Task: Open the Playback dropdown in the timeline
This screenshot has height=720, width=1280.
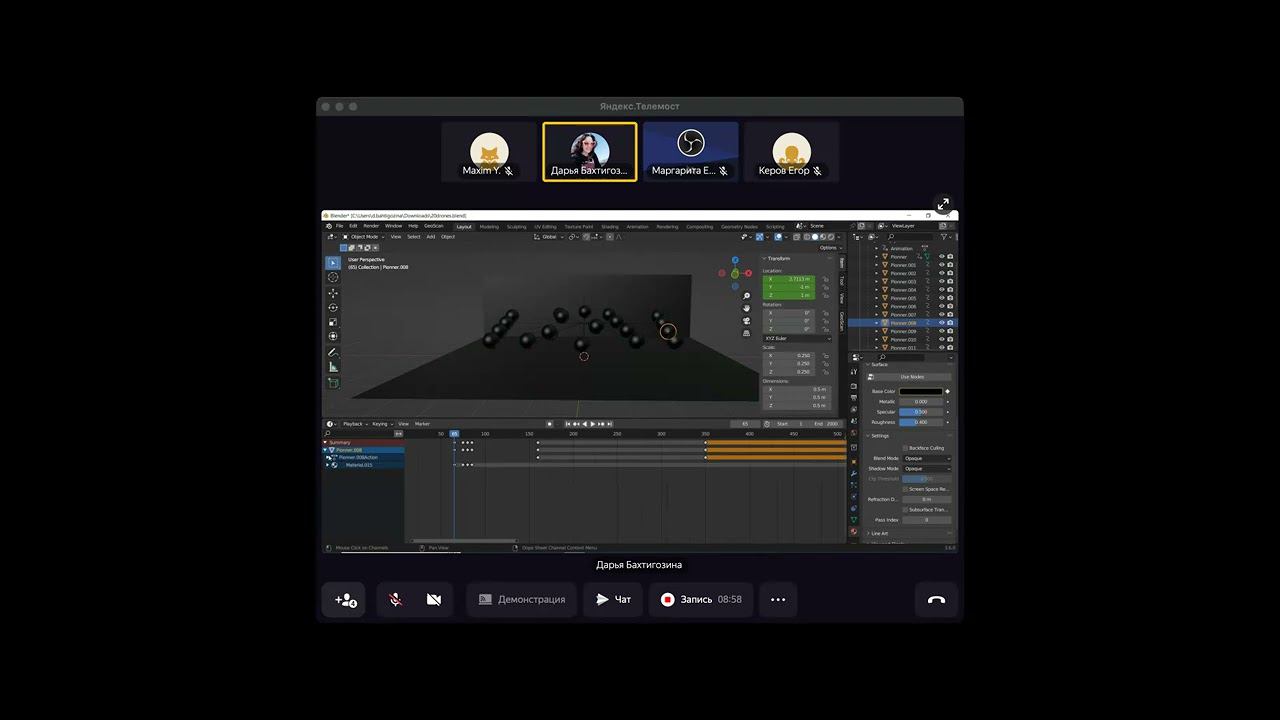Action: tap(354, 424)
